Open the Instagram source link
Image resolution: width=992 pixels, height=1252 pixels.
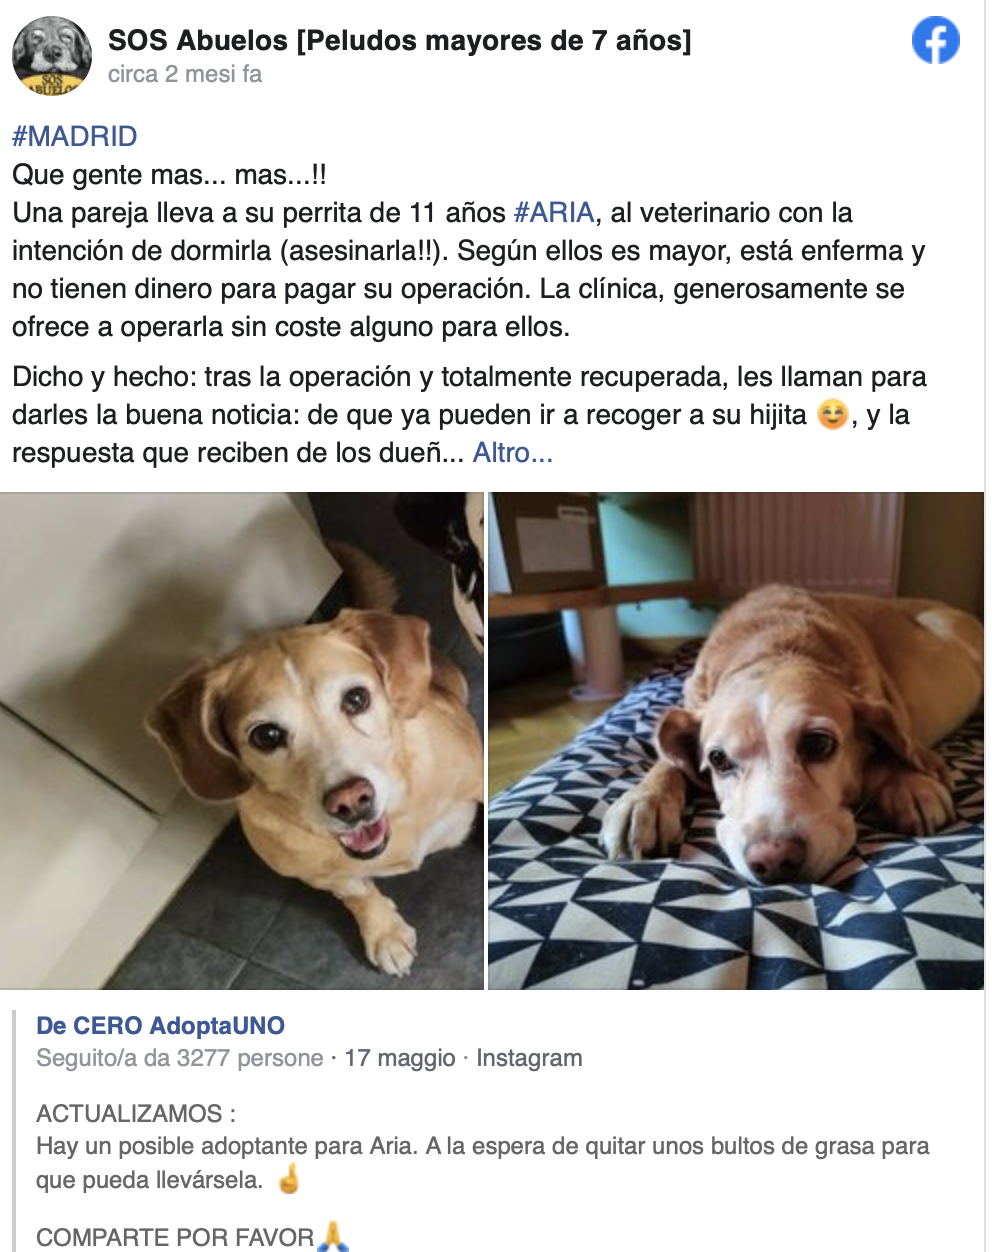click(x=529, y=1058)
